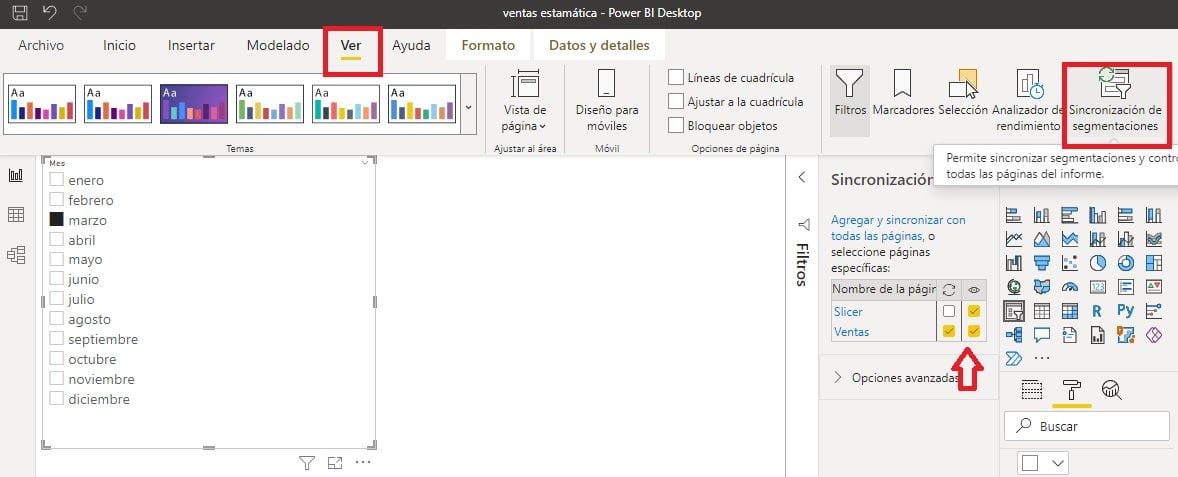Viewport: 1178px width, 477px height.
Task: Switch to Data table view in sidebar
Action: click(x=16, y=215)
